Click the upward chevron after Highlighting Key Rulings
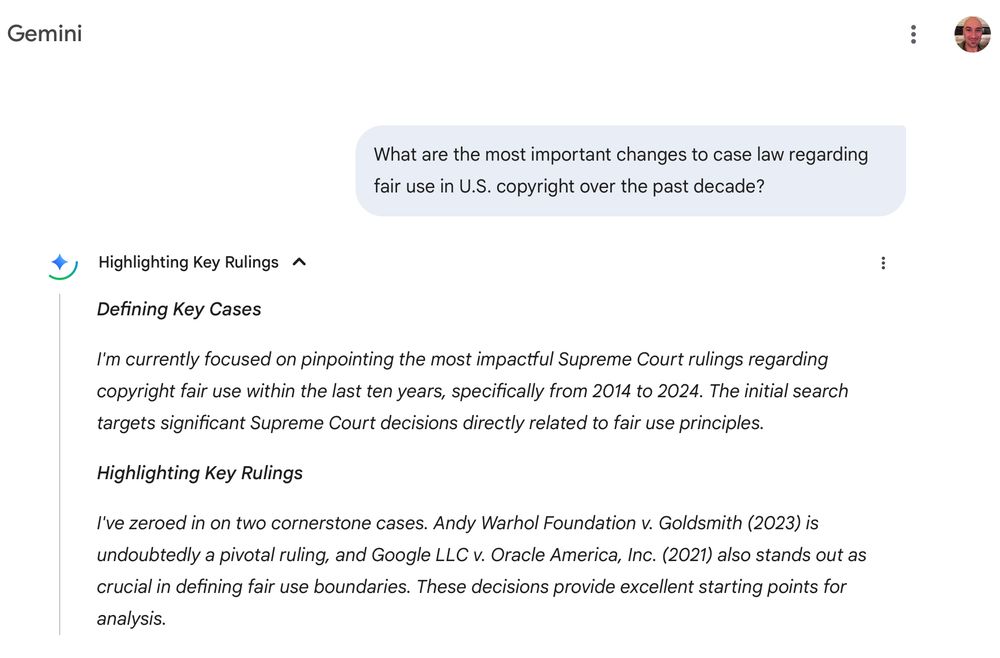 pos(298,262)
